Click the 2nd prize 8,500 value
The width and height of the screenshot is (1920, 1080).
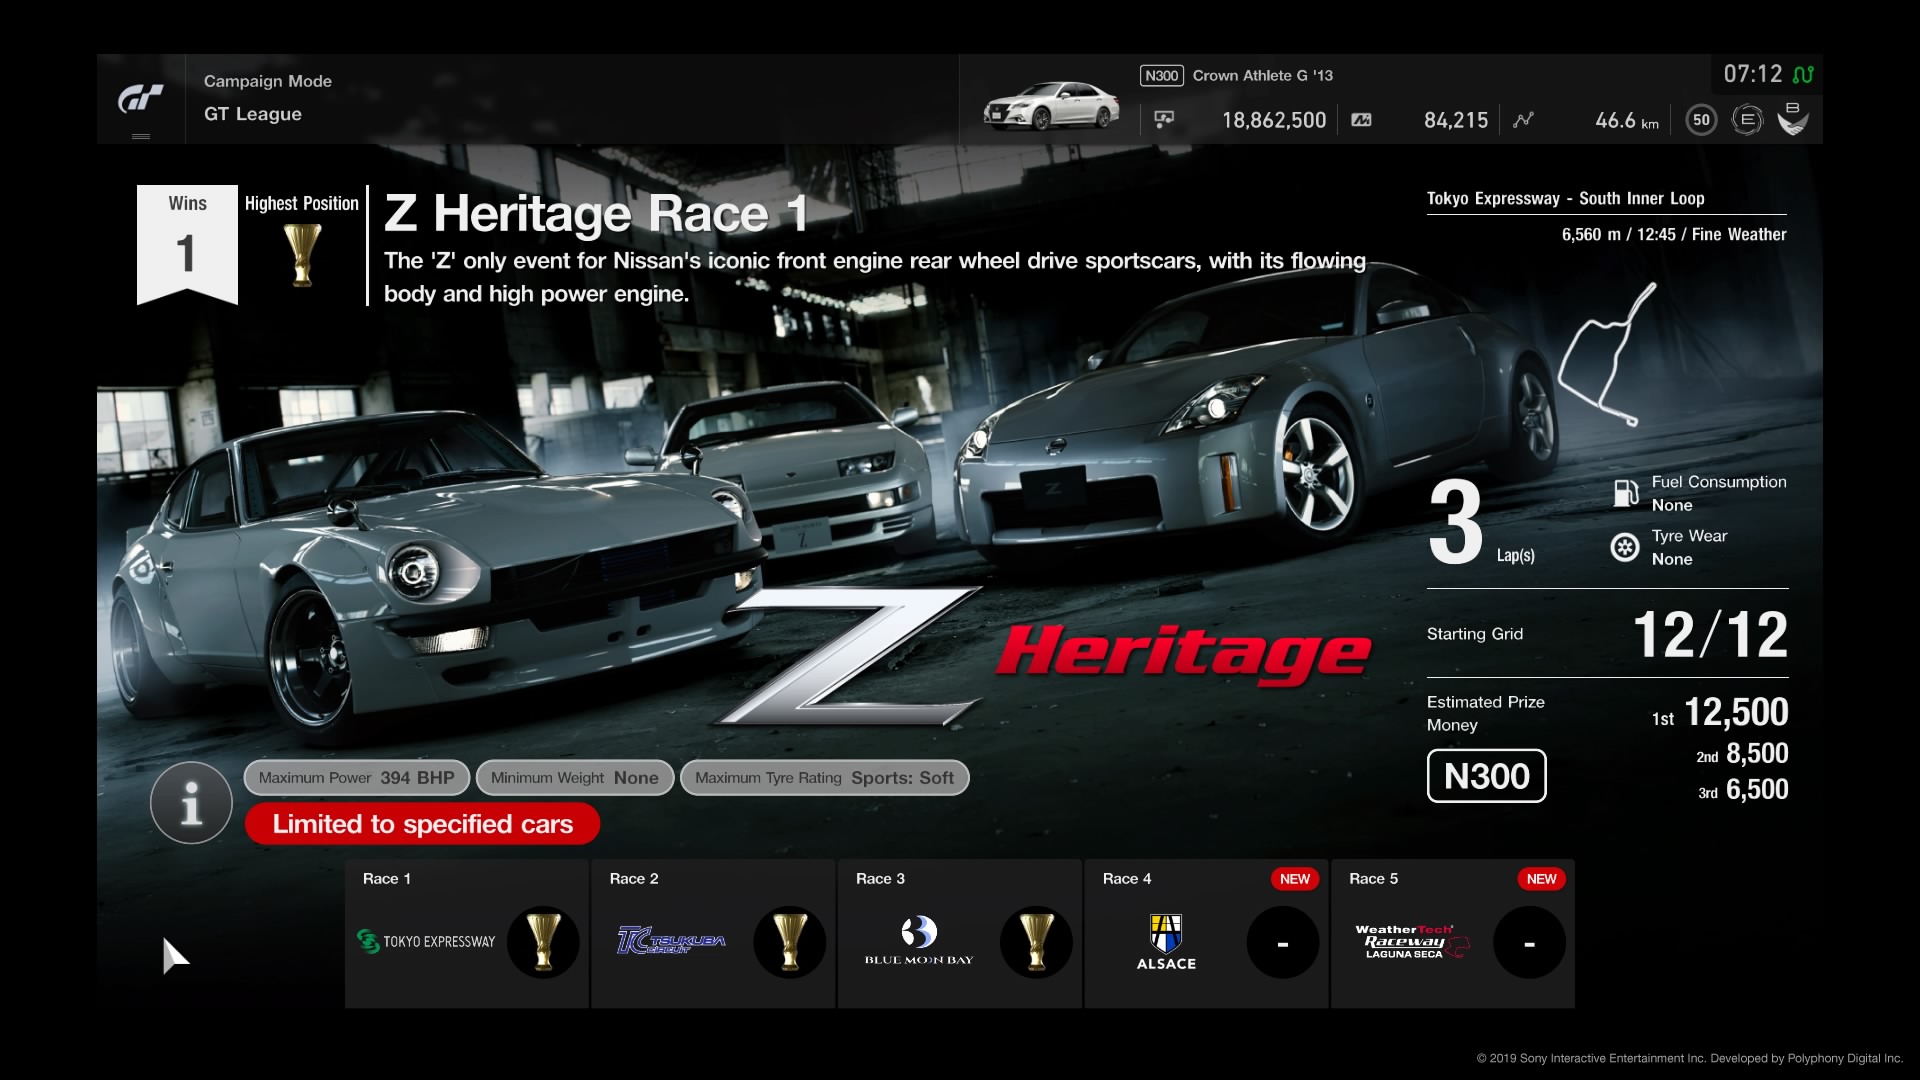(1757, 753)
